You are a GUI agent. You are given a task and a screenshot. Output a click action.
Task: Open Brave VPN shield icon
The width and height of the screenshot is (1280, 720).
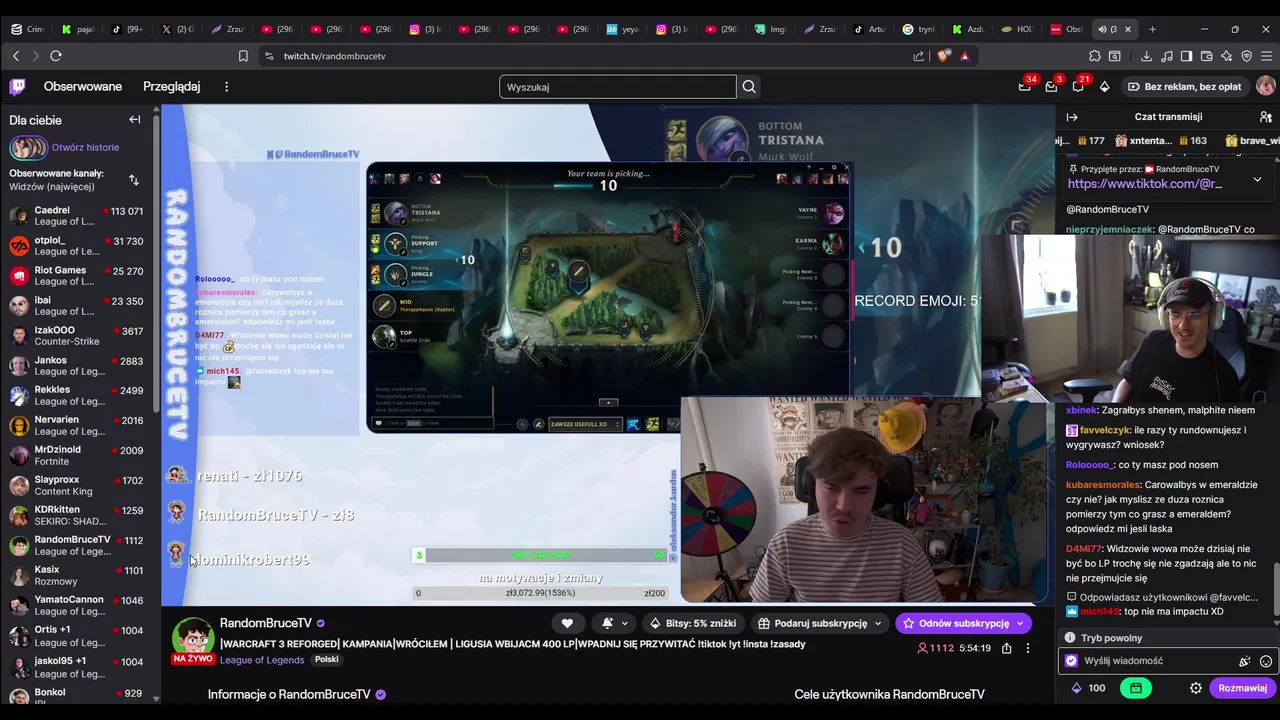click(x=1246, y=56)
